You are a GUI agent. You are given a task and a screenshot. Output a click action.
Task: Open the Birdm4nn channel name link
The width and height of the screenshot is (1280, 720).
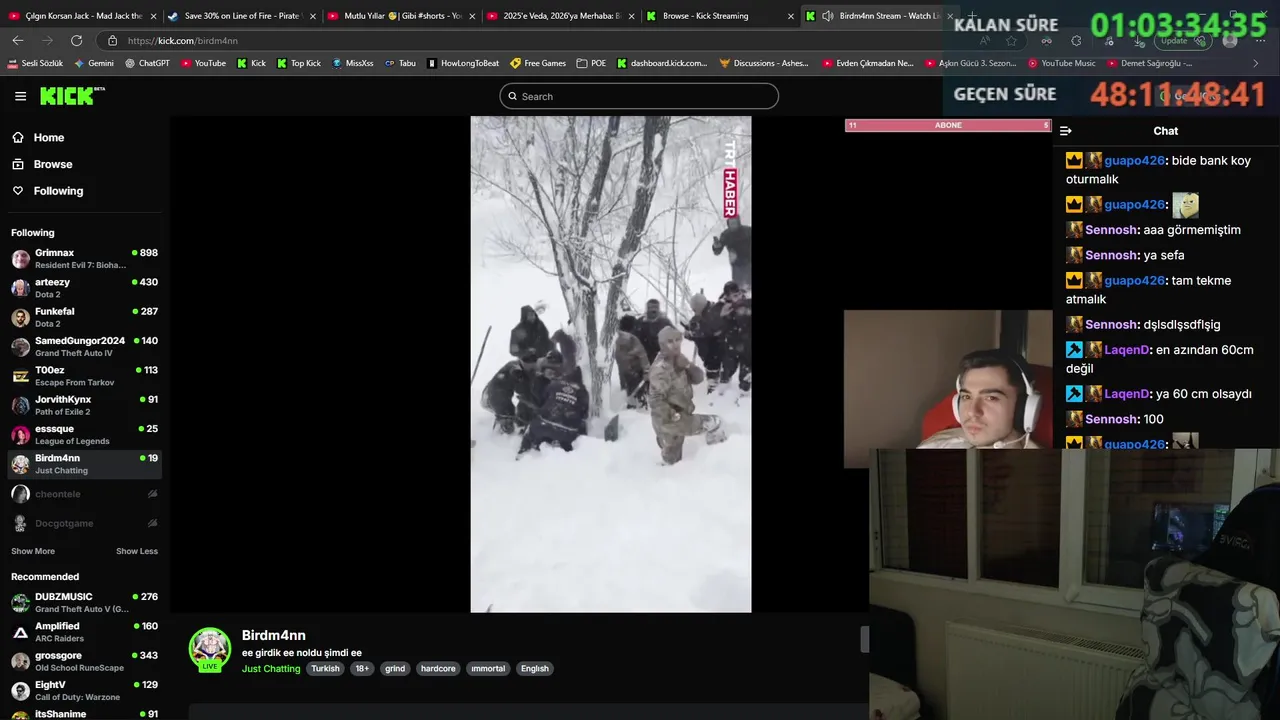click(274, 635)
